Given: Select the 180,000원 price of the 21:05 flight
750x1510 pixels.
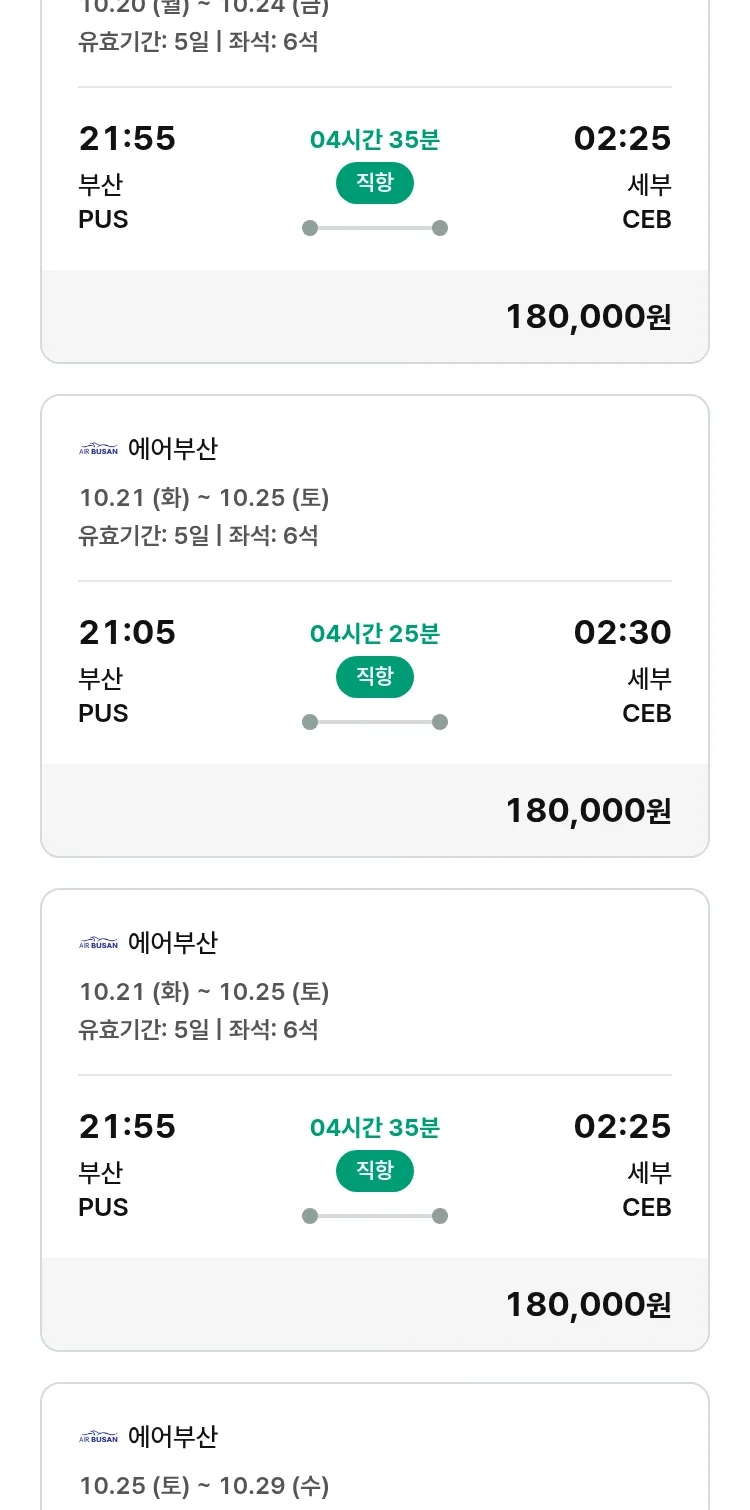Looking at the screenshot, I should (588, 810).
